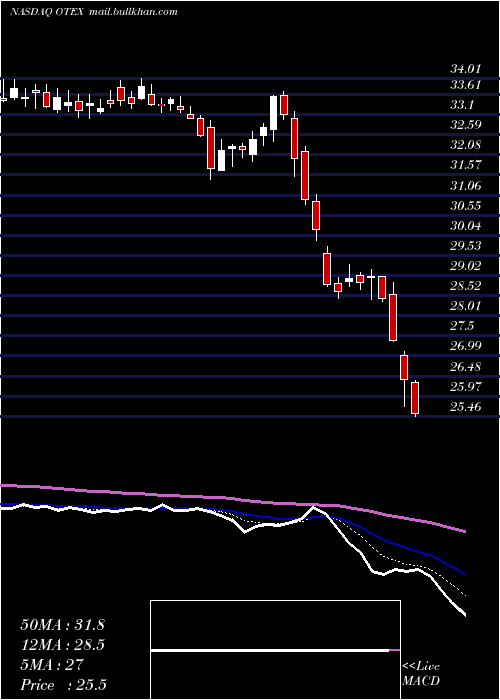Click the 5MA : 27 readout
The width and height of the screenshot is (500, 700).
[x=52, y=665]
